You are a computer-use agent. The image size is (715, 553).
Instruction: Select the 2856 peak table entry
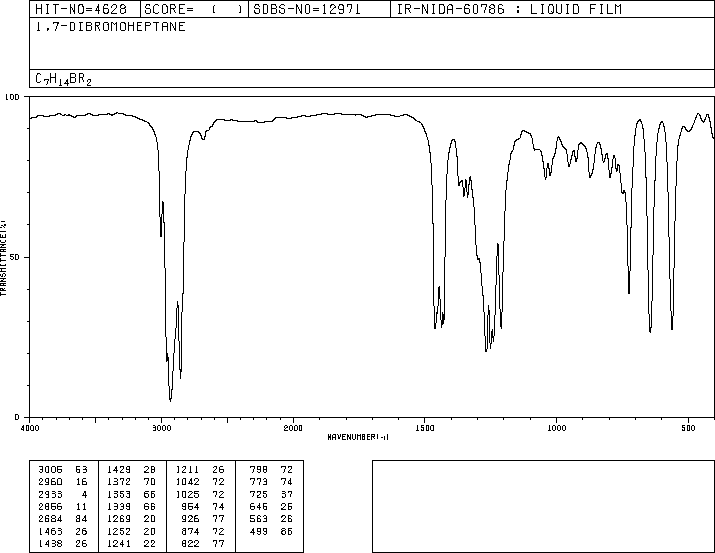tap(51, 506)
